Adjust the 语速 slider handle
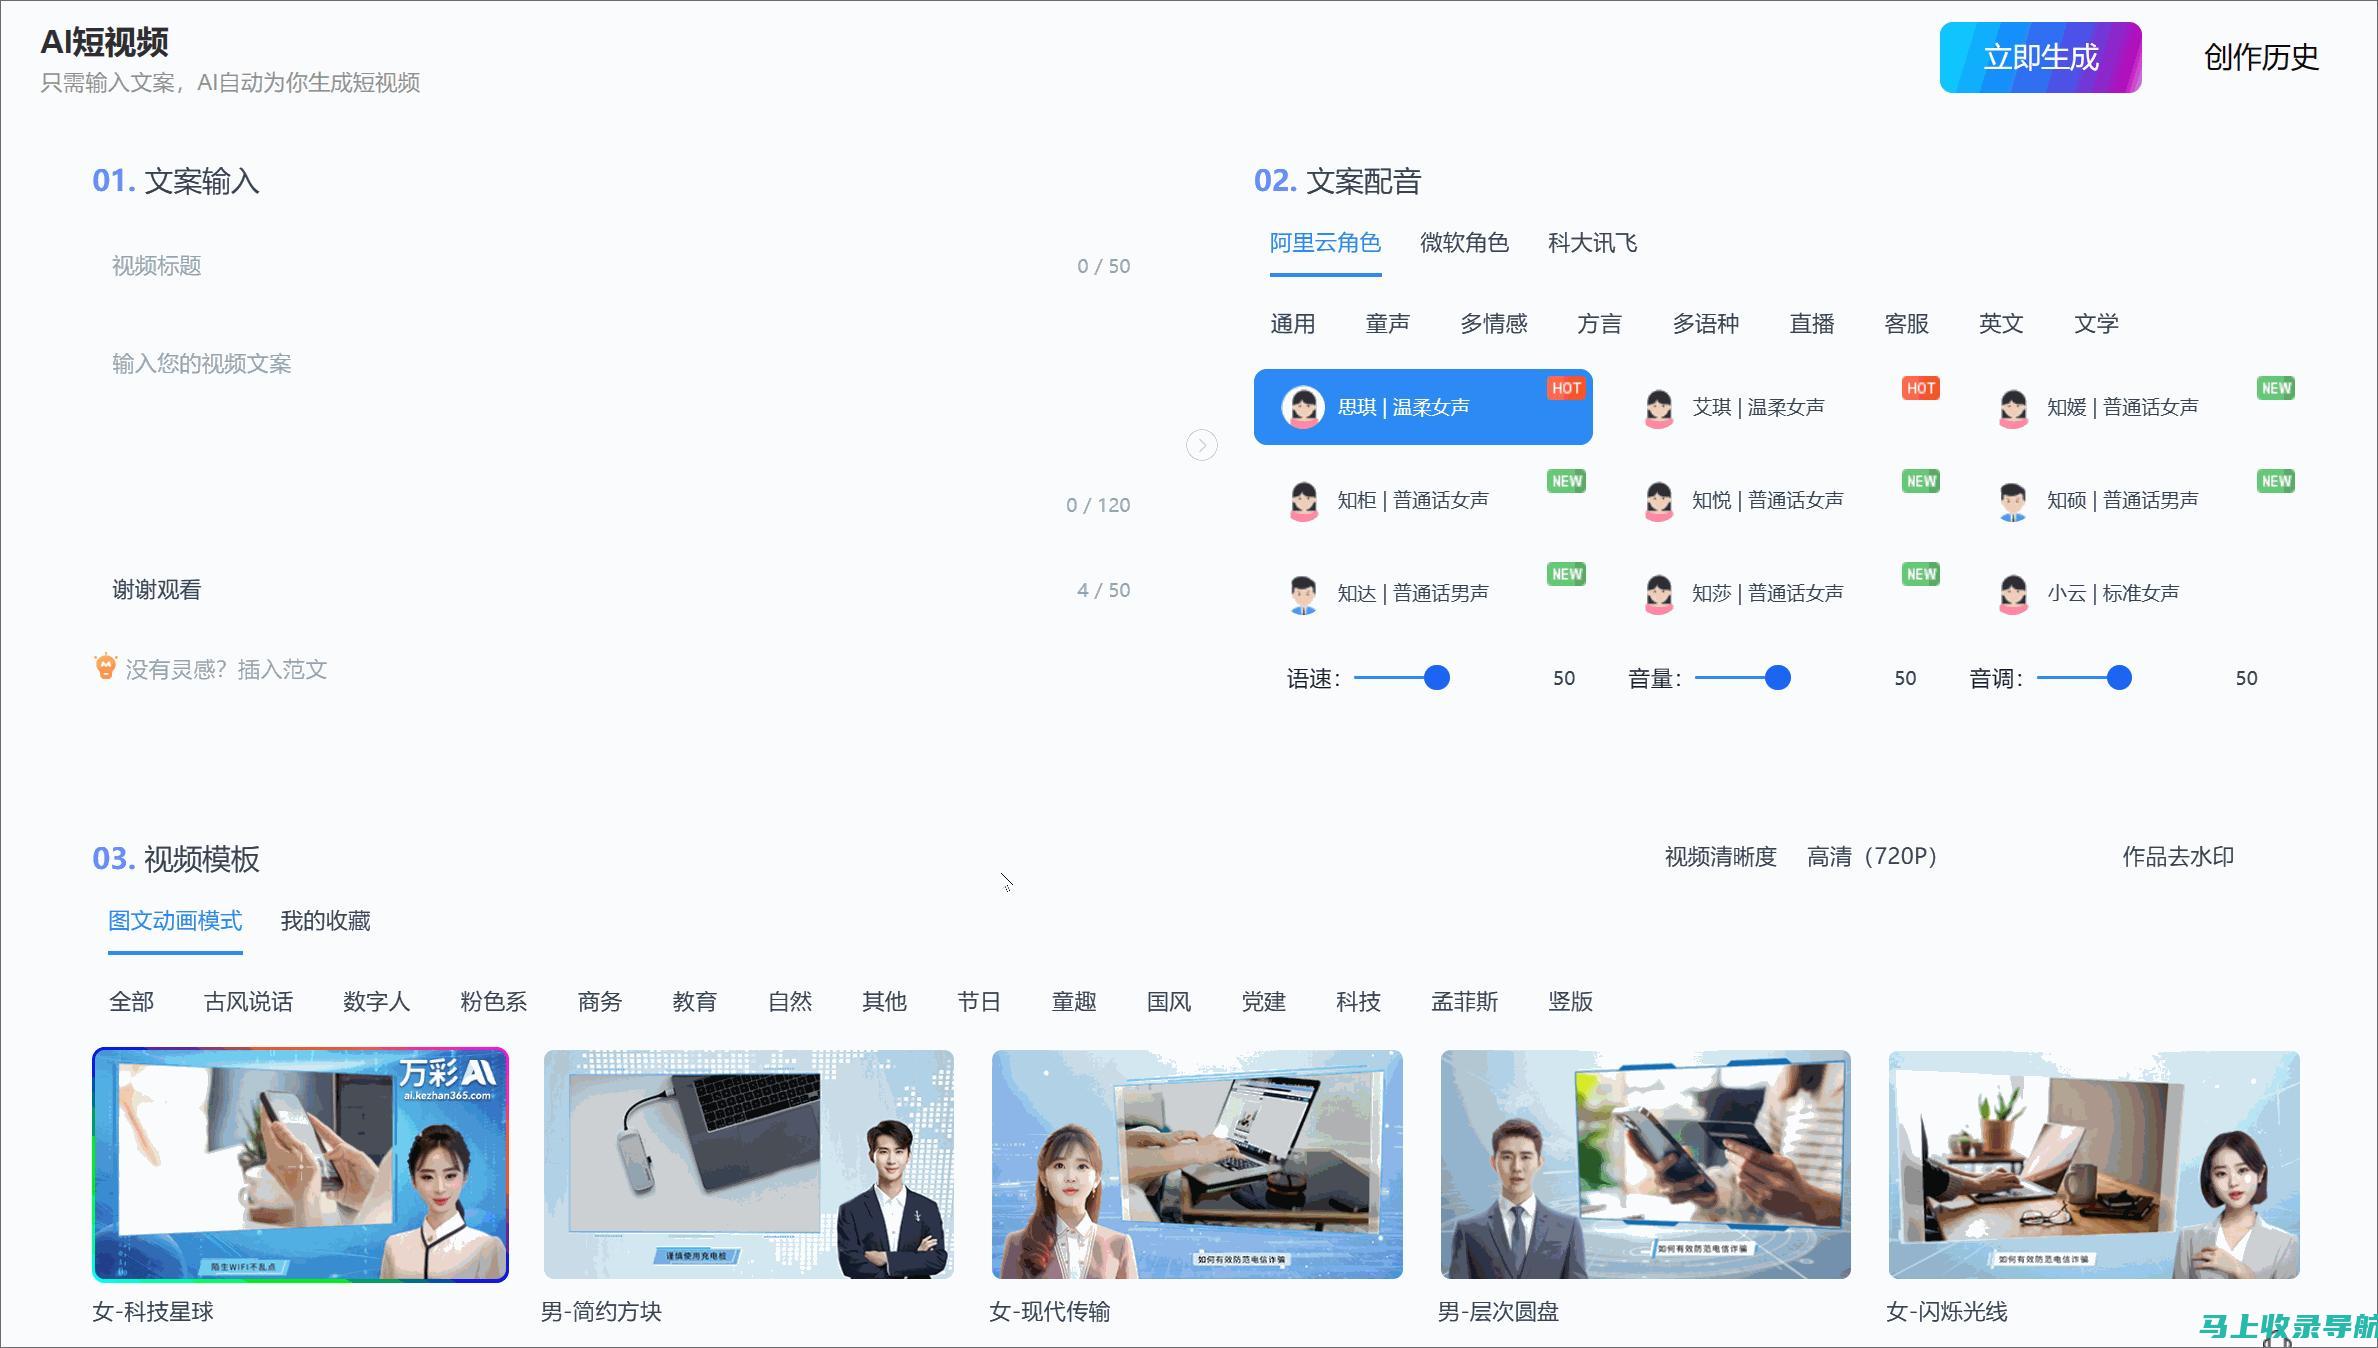Image resolution: width=2378 pixels, height=1348 pixels. tap(1436, 678)
